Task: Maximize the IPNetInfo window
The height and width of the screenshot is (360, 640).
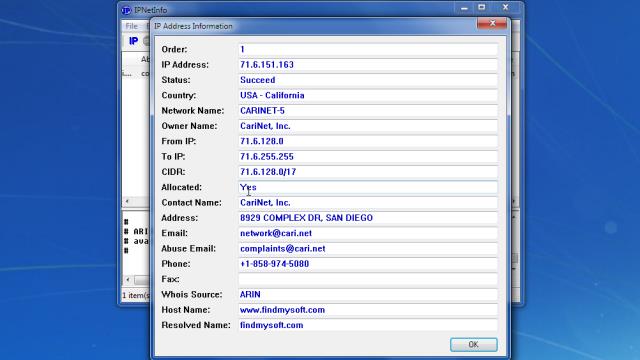Action: [x=482, y=7]
